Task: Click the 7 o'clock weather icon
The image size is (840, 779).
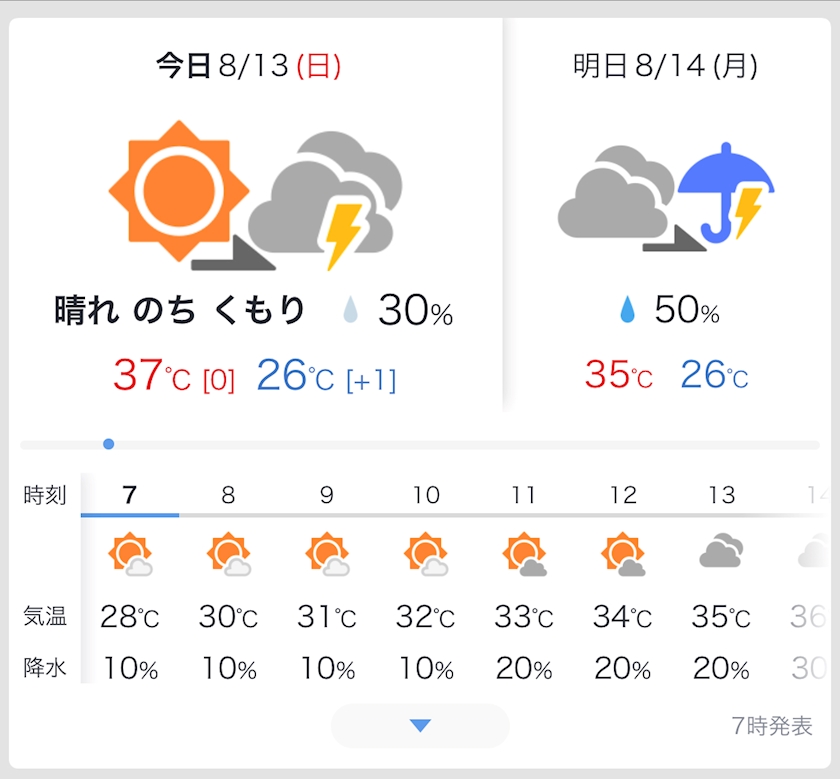Action: click(x=130, y=555)
